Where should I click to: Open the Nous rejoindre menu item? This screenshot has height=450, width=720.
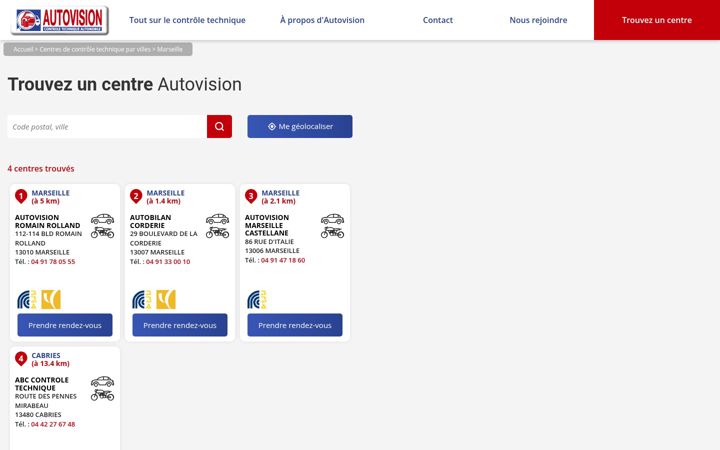pyautogui.click(x=538, y=20)
